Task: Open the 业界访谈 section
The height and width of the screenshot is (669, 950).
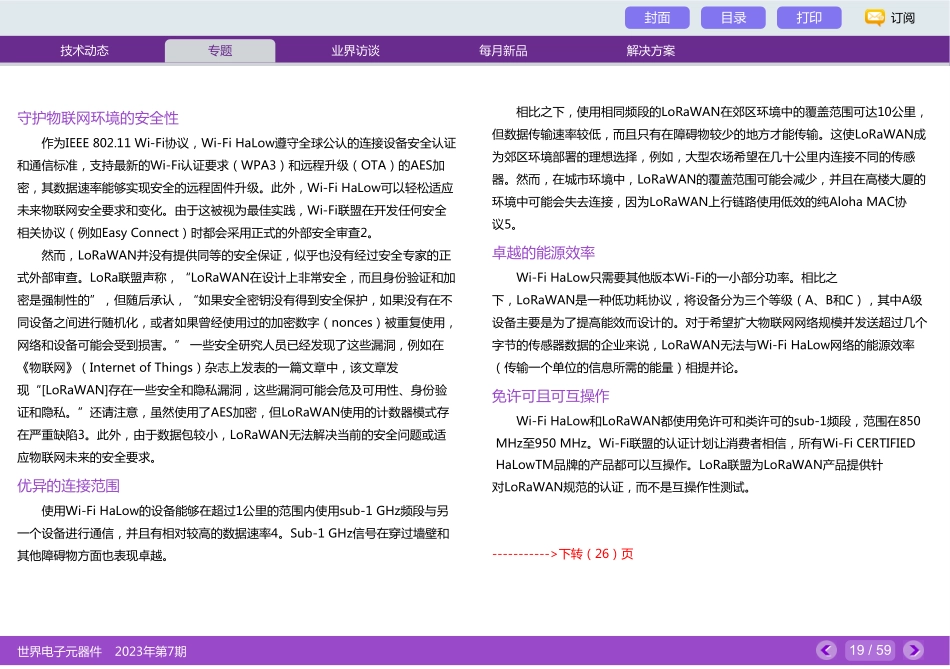Action: click(355, 50)
